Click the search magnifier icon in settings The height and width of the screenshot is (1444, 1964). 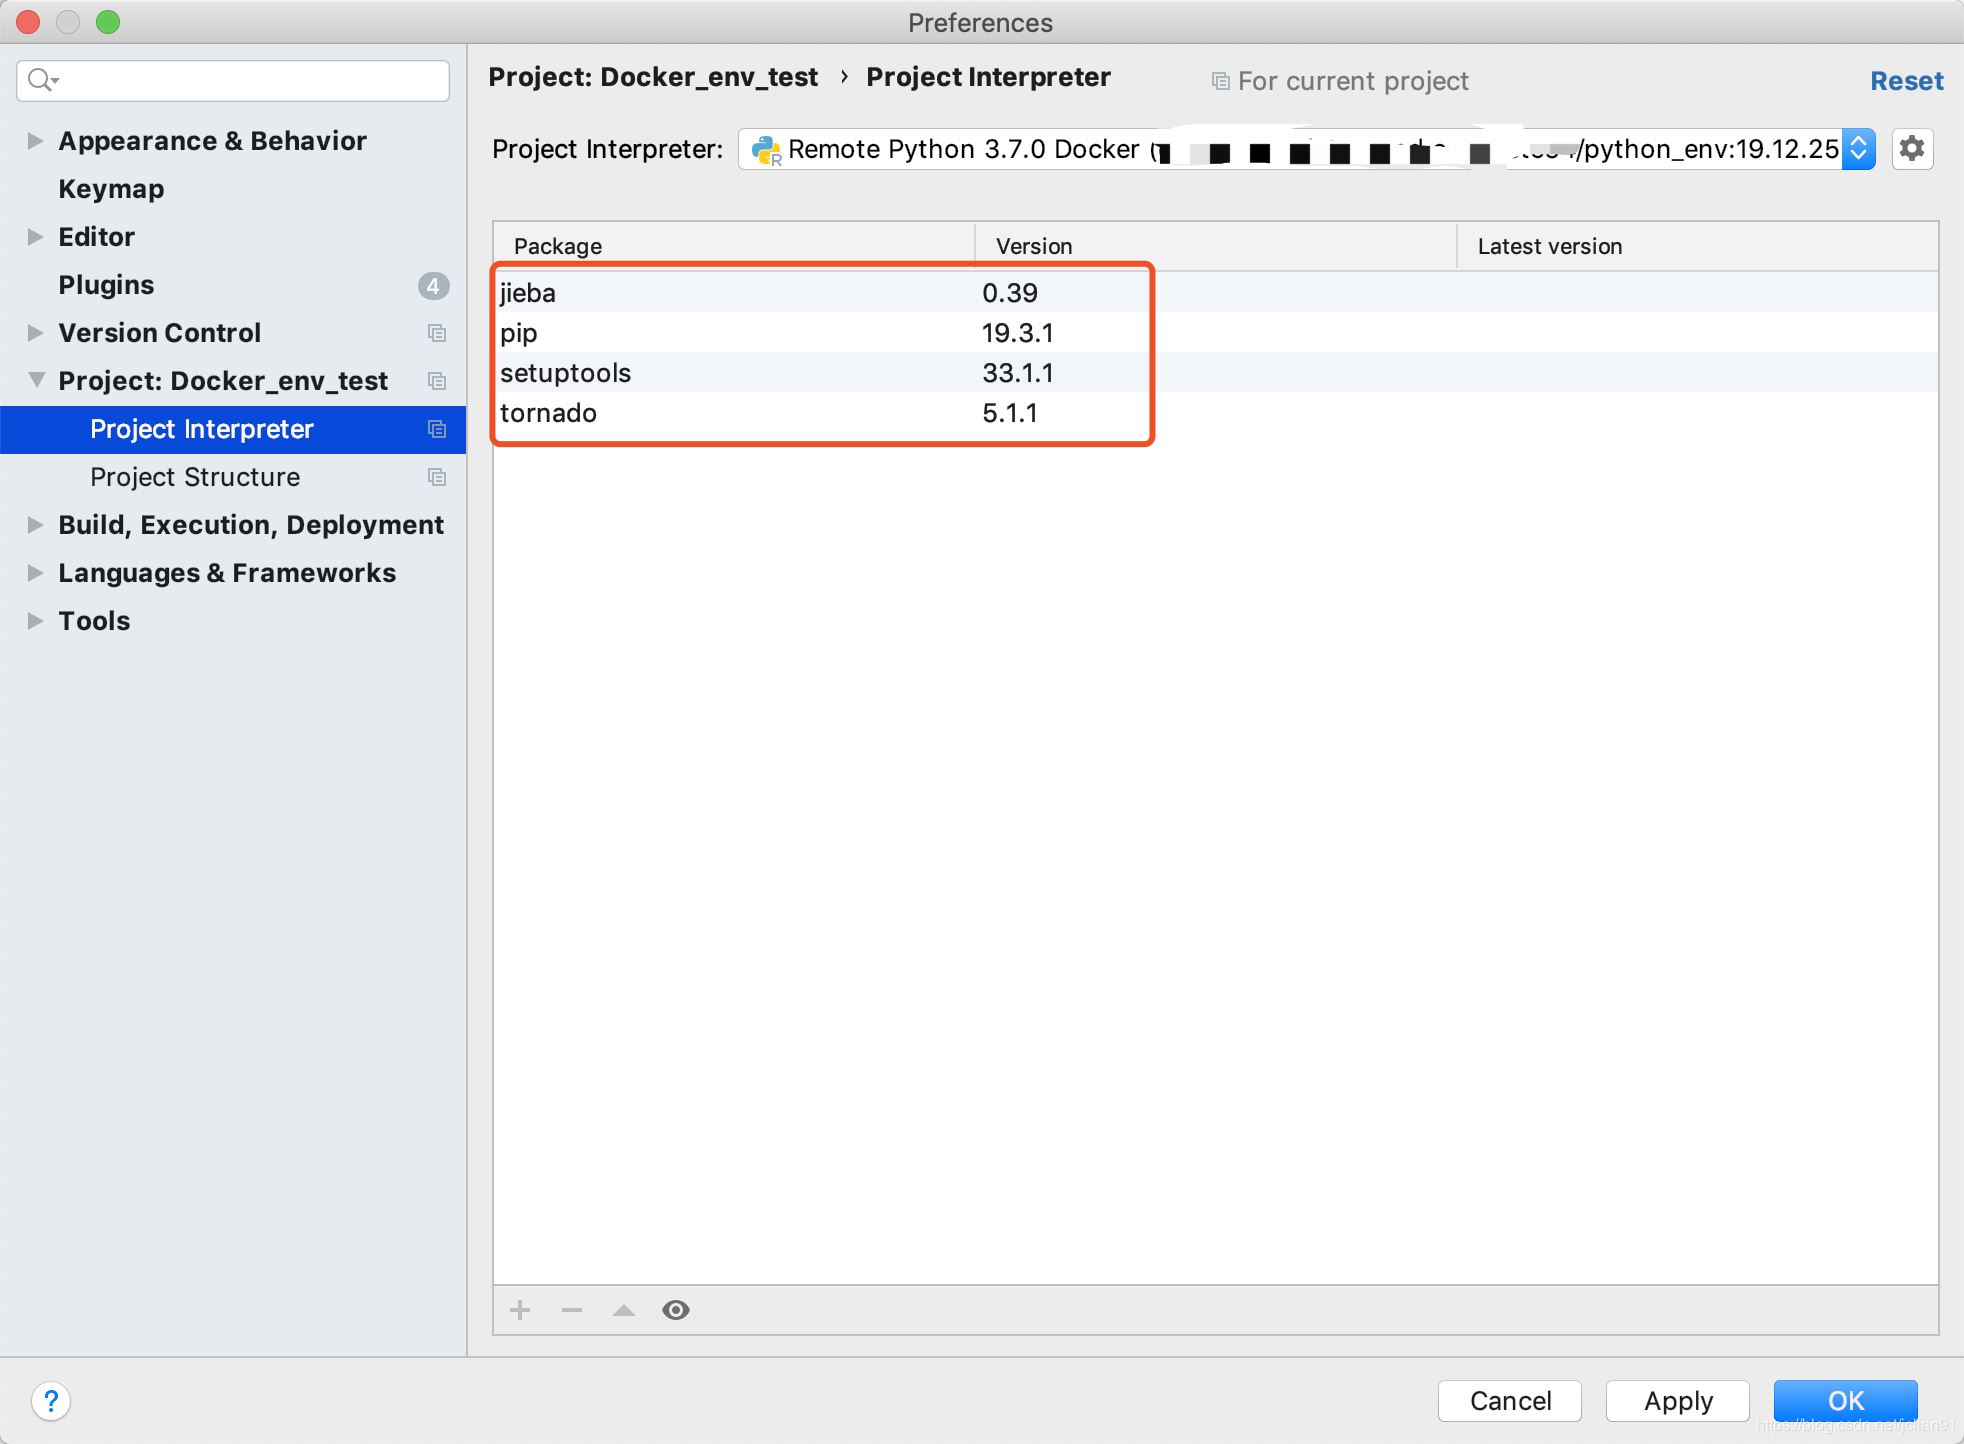coord(41,80)
